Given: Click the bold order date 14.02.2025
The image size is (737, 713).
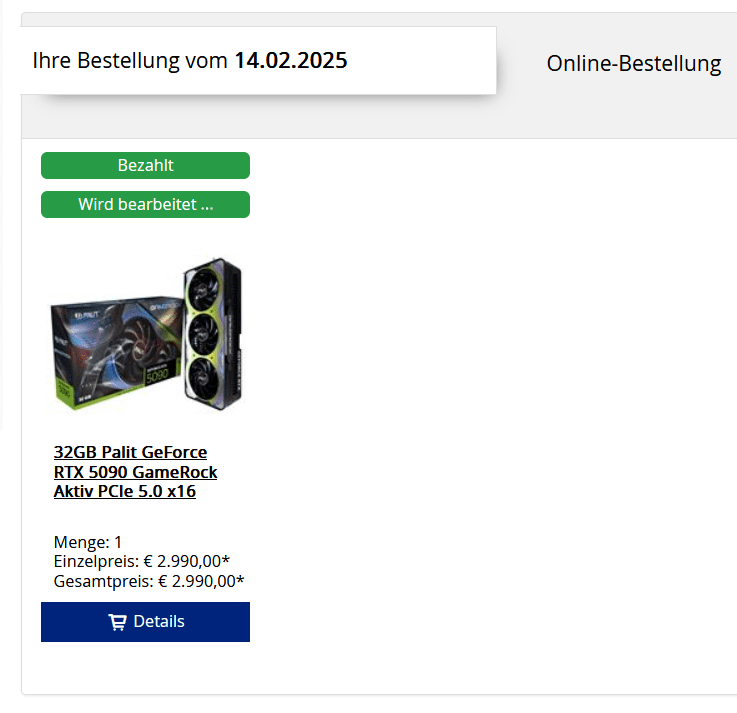Looking at the screenshot, I should (x=291, y=61).
